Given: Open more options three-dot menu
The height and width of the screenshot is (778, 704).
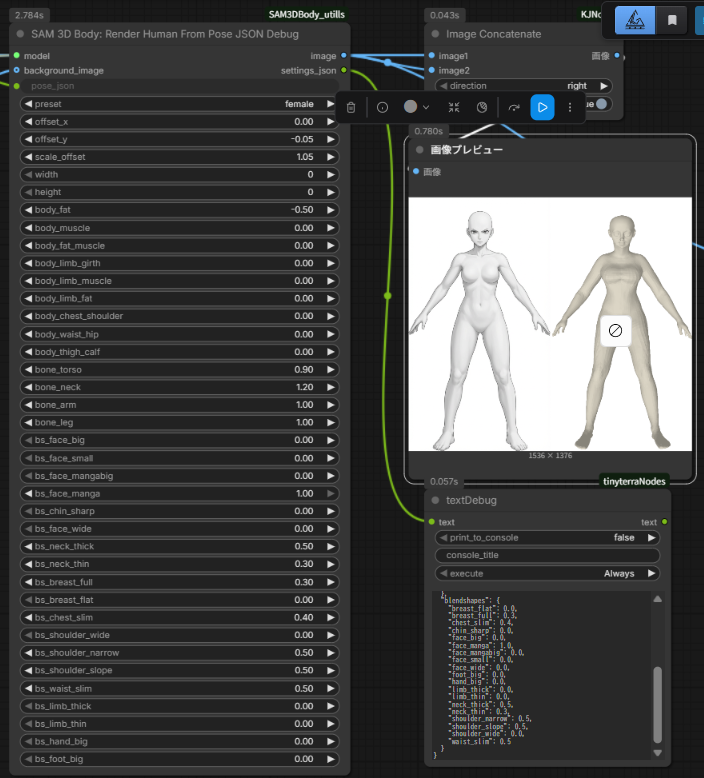Looking at the screenshot, I should point(570,107).
